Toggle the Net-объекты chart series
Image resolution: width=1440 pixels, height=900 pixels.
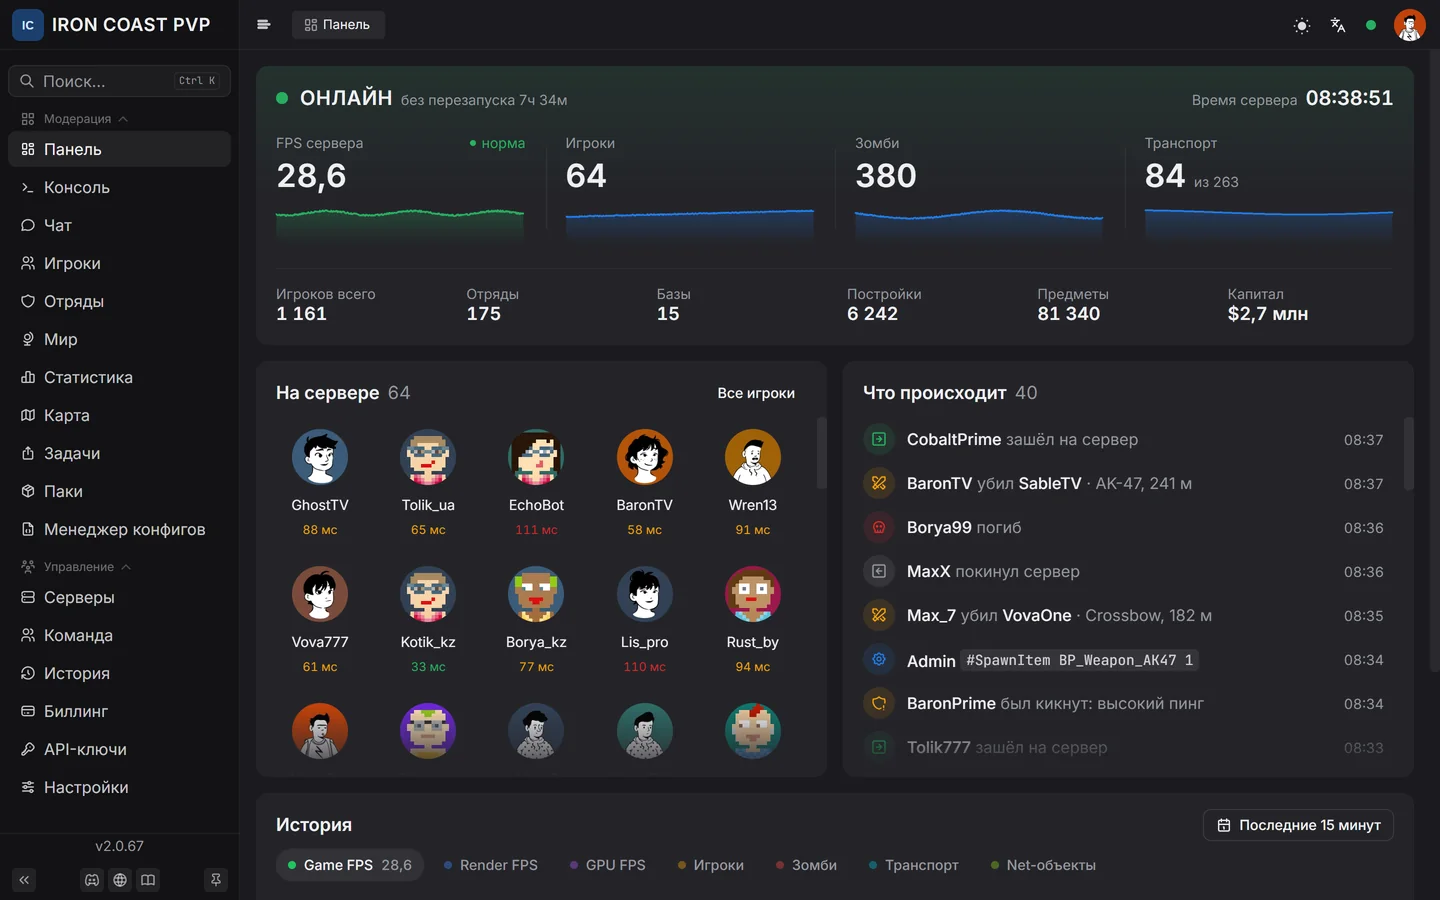coord(1043,865)
